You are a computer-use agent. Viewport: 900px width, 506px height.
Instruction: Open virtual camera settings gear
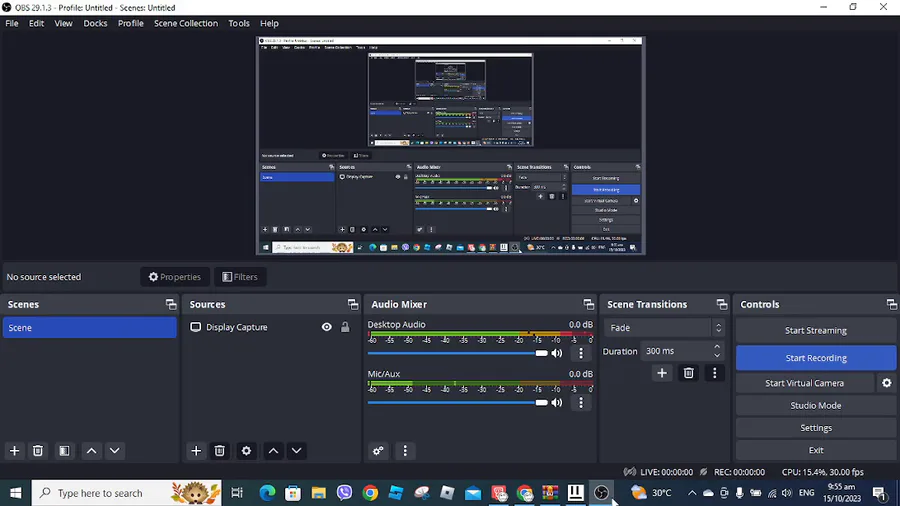point(887,383)
